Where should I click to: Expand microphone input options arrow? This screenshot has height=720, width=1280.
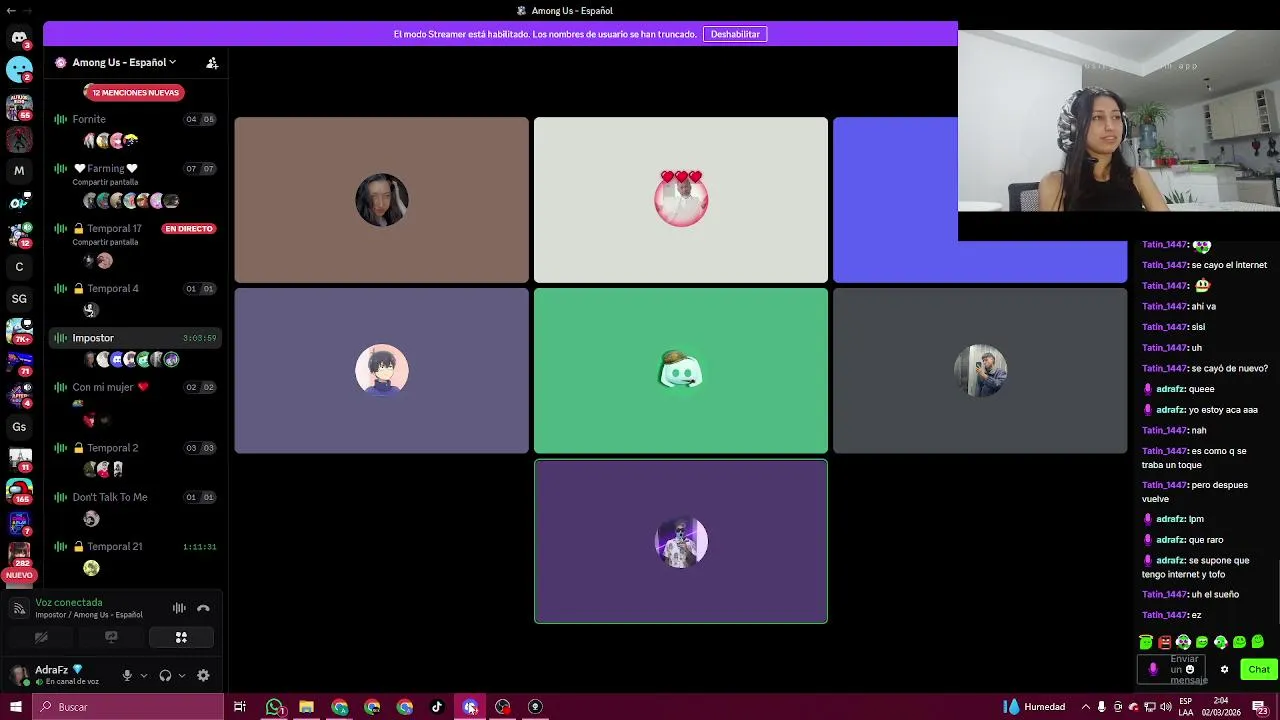click(x=143, y=675)
